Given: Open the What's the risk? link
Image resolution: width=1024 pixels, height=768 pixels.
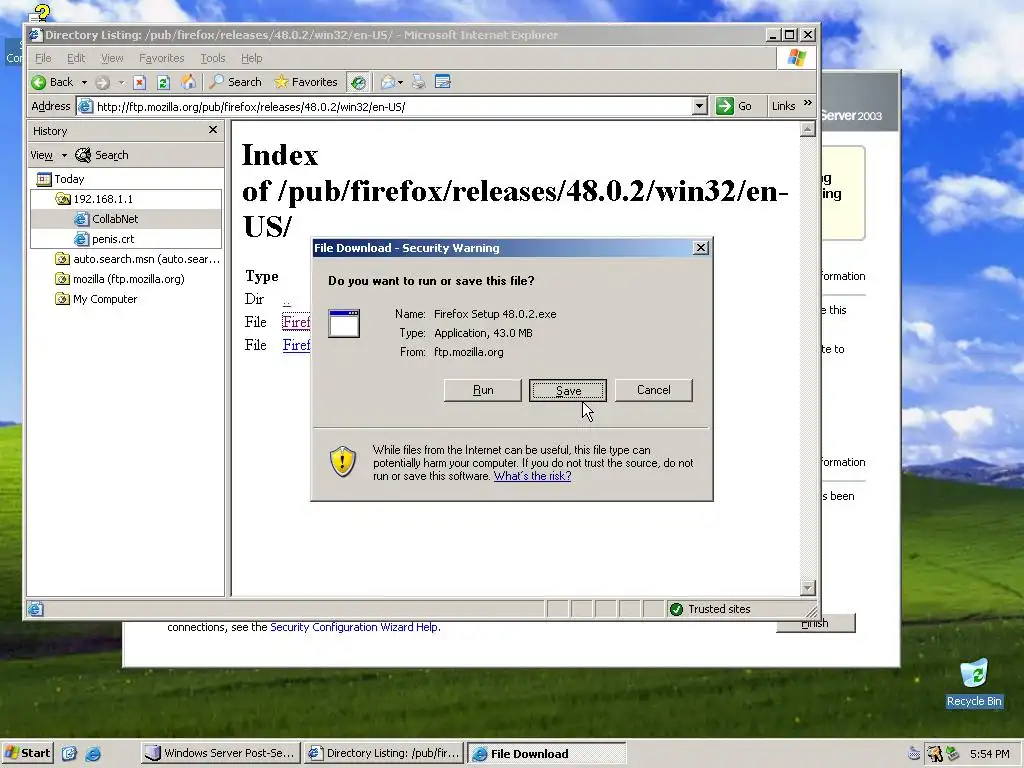Looking at the screenshot, I should [x=532, y=476].
